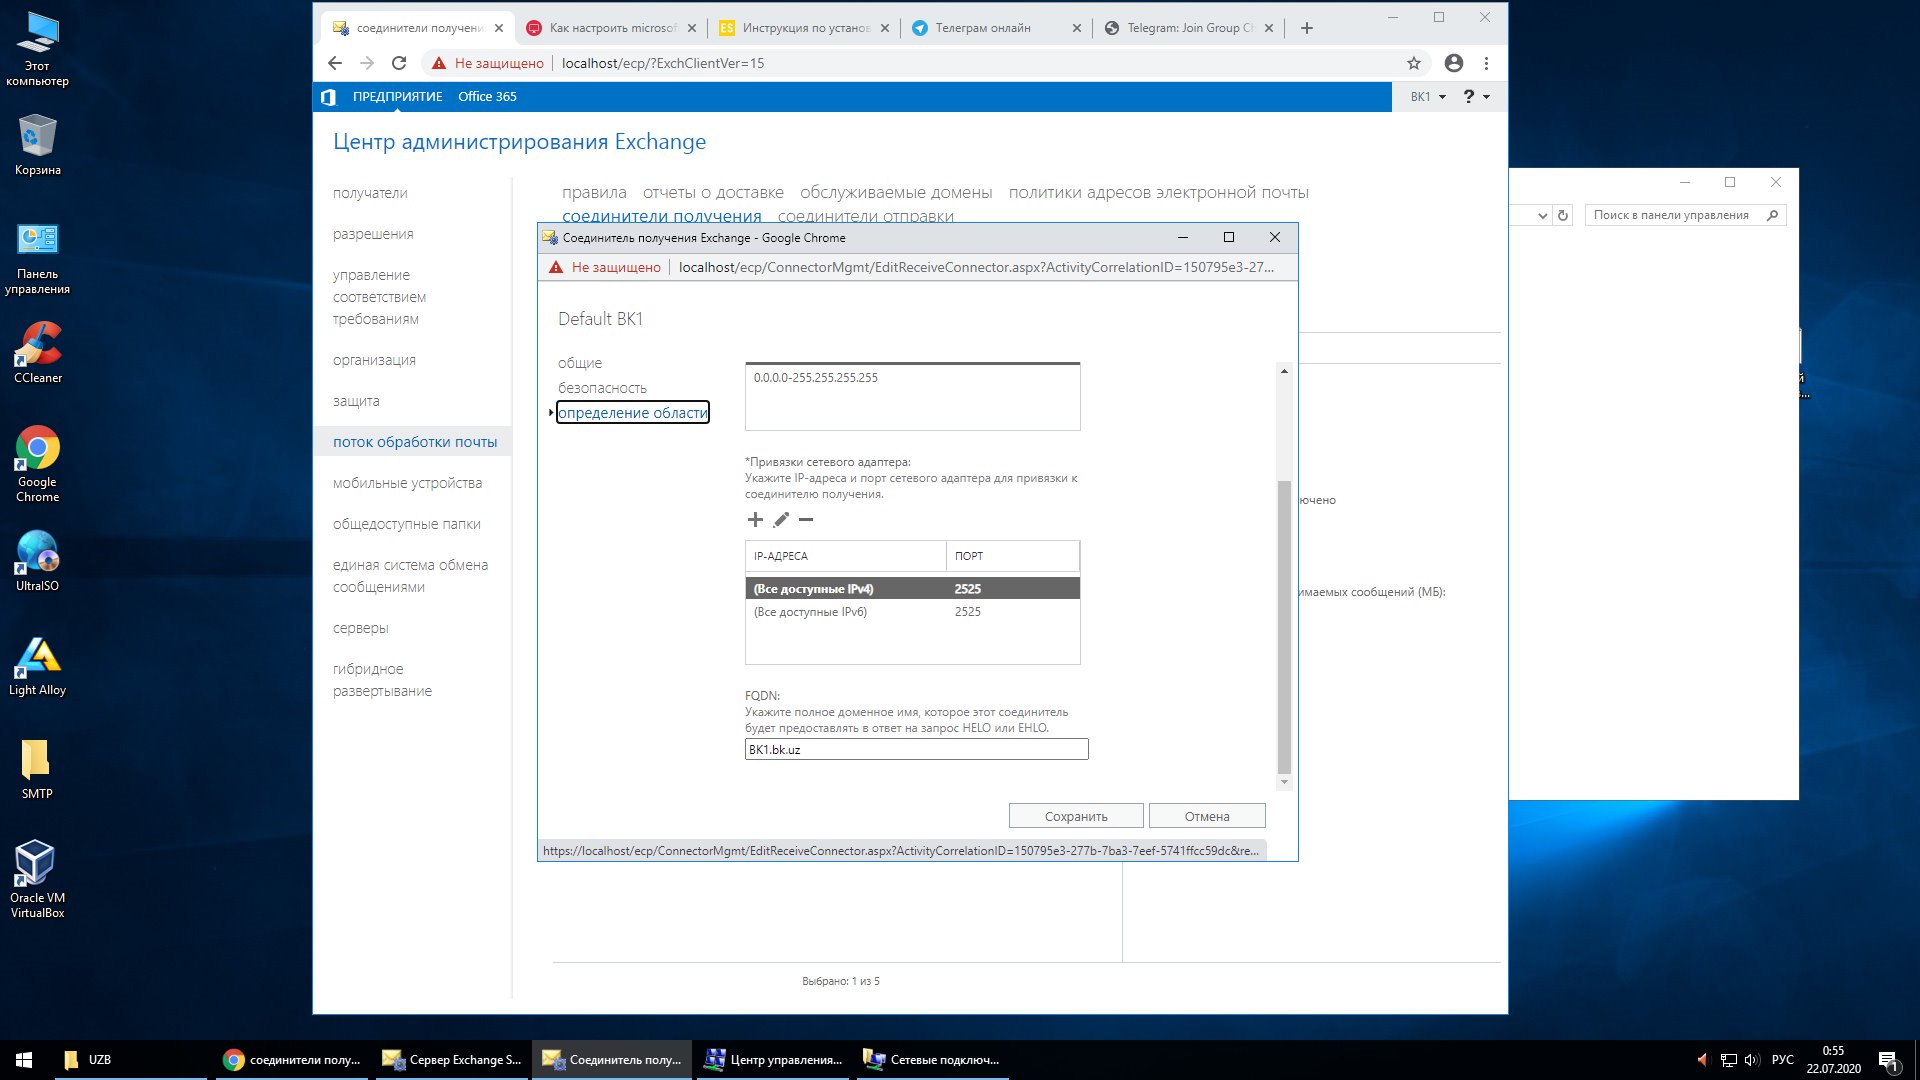The width and height of the screenshot is (1920, 1080).
Task: Open the "отчеты о доставке" tab
Action: (x=713, y=192)
